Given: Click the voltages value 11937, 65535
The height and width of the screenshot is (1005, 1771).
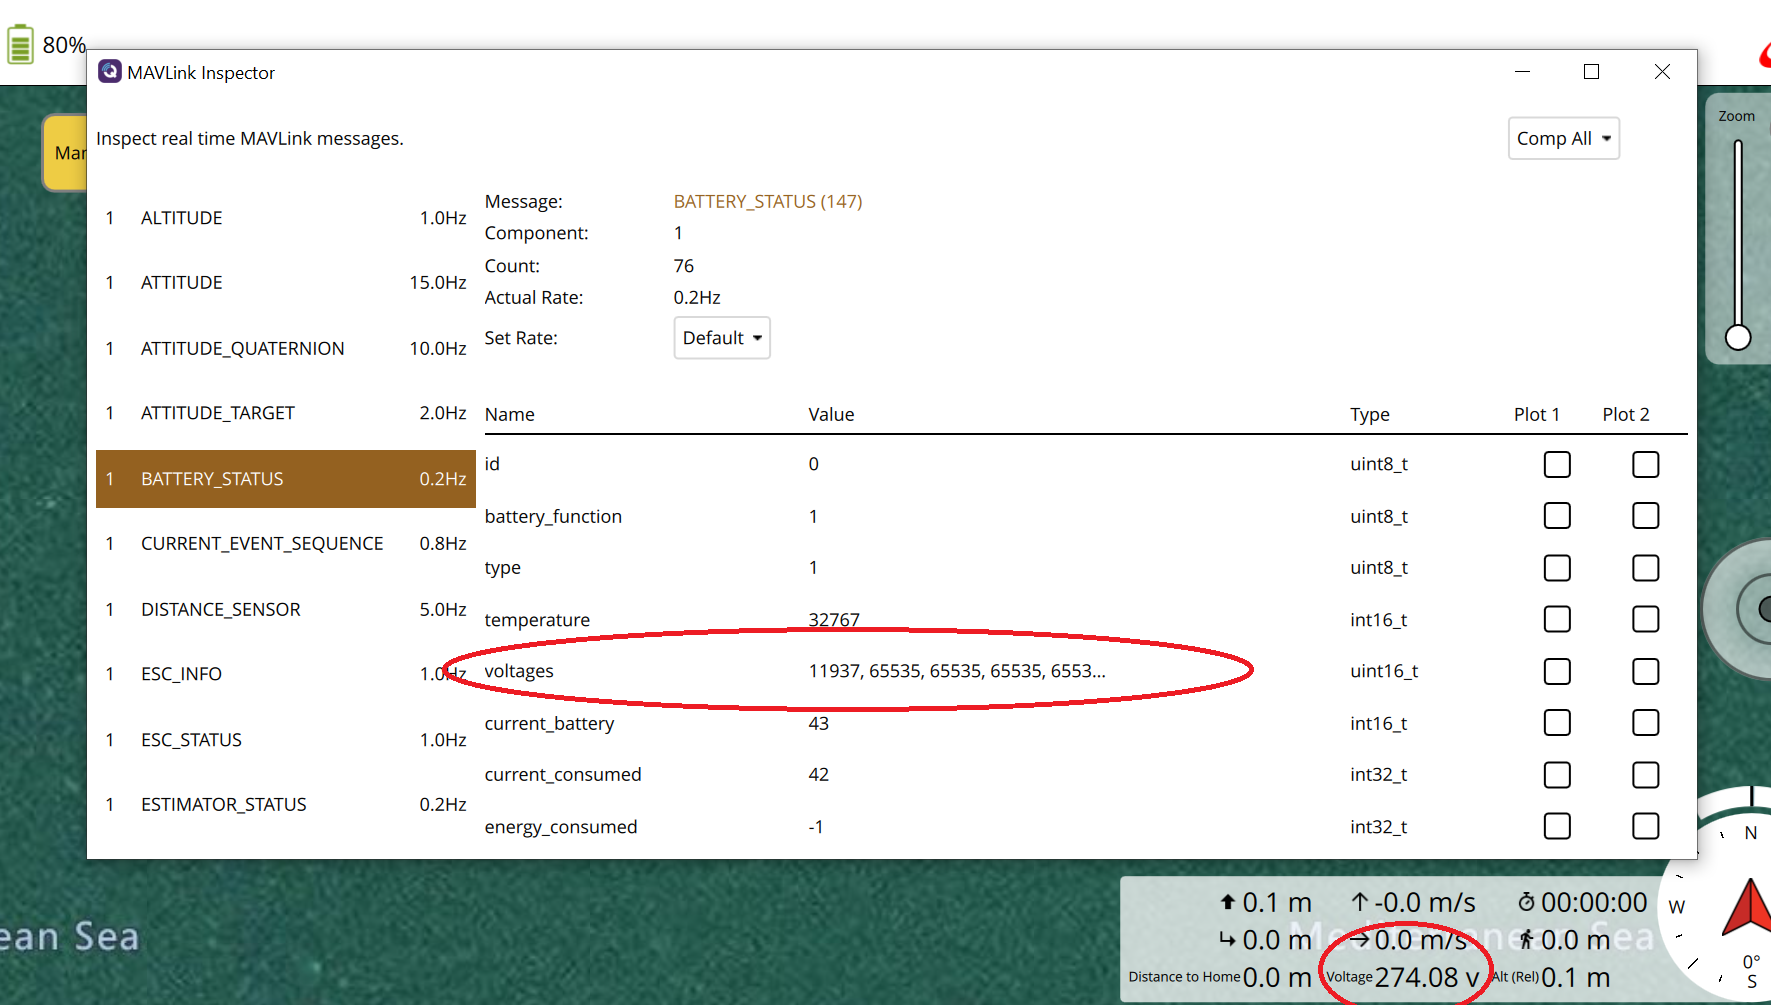Looking at the screenshot, I should [957, 671].
